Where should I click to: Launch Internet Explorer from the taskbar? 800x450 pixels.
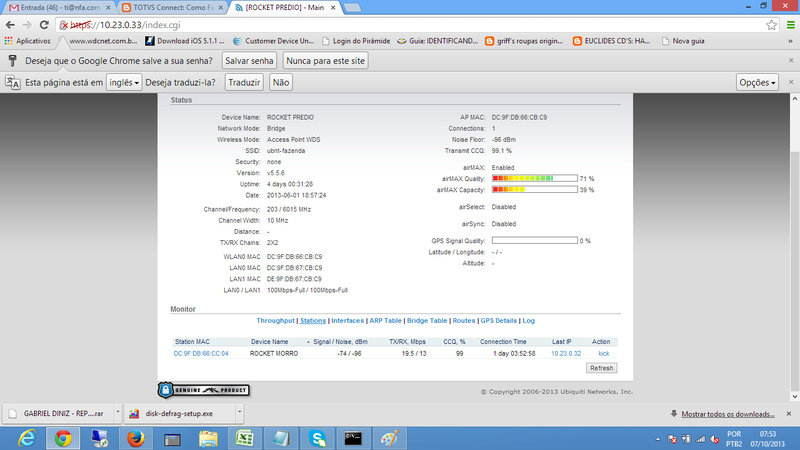pos(27,438)
